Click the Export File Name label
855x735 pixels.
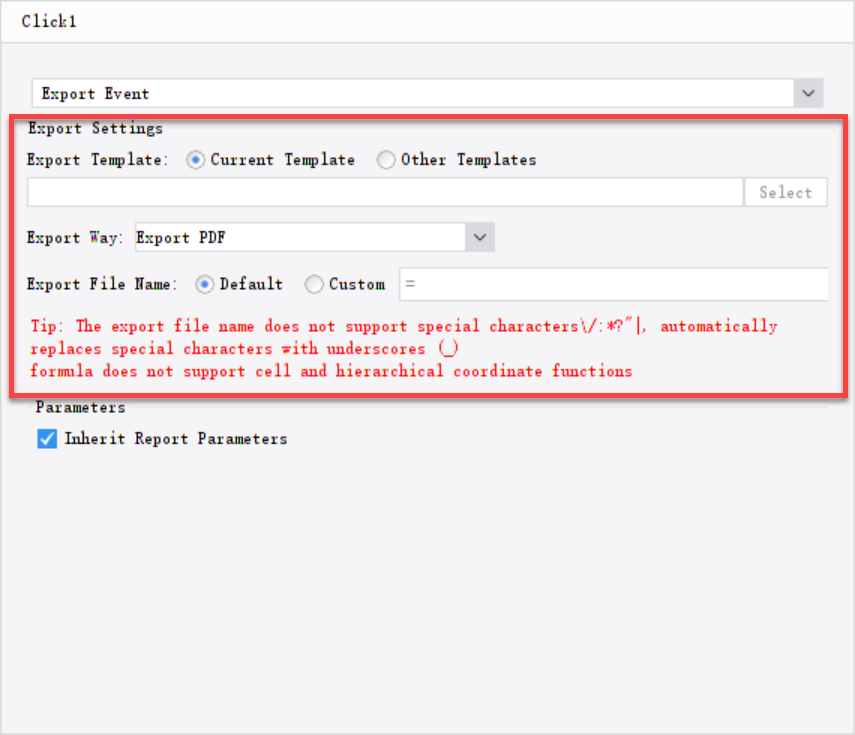[102, 284]
